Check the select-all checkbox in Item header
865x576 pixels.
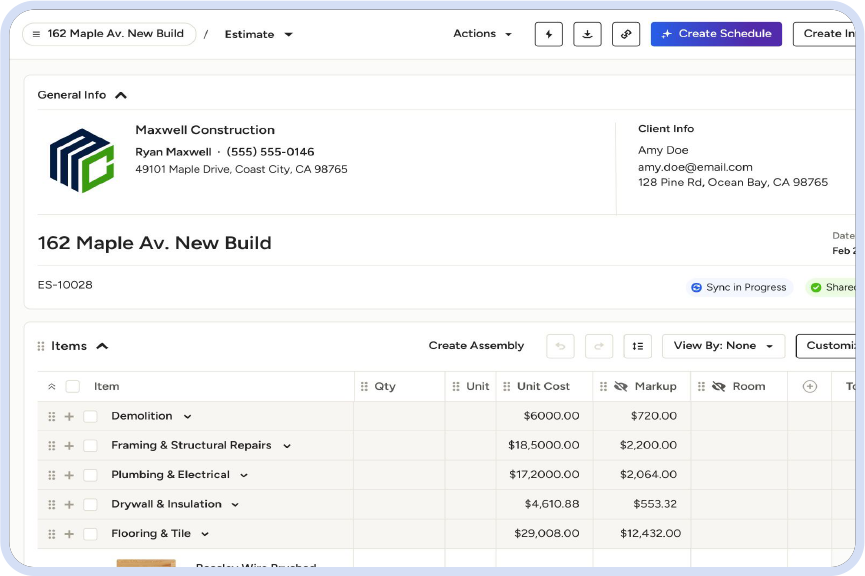click(73, 386)
